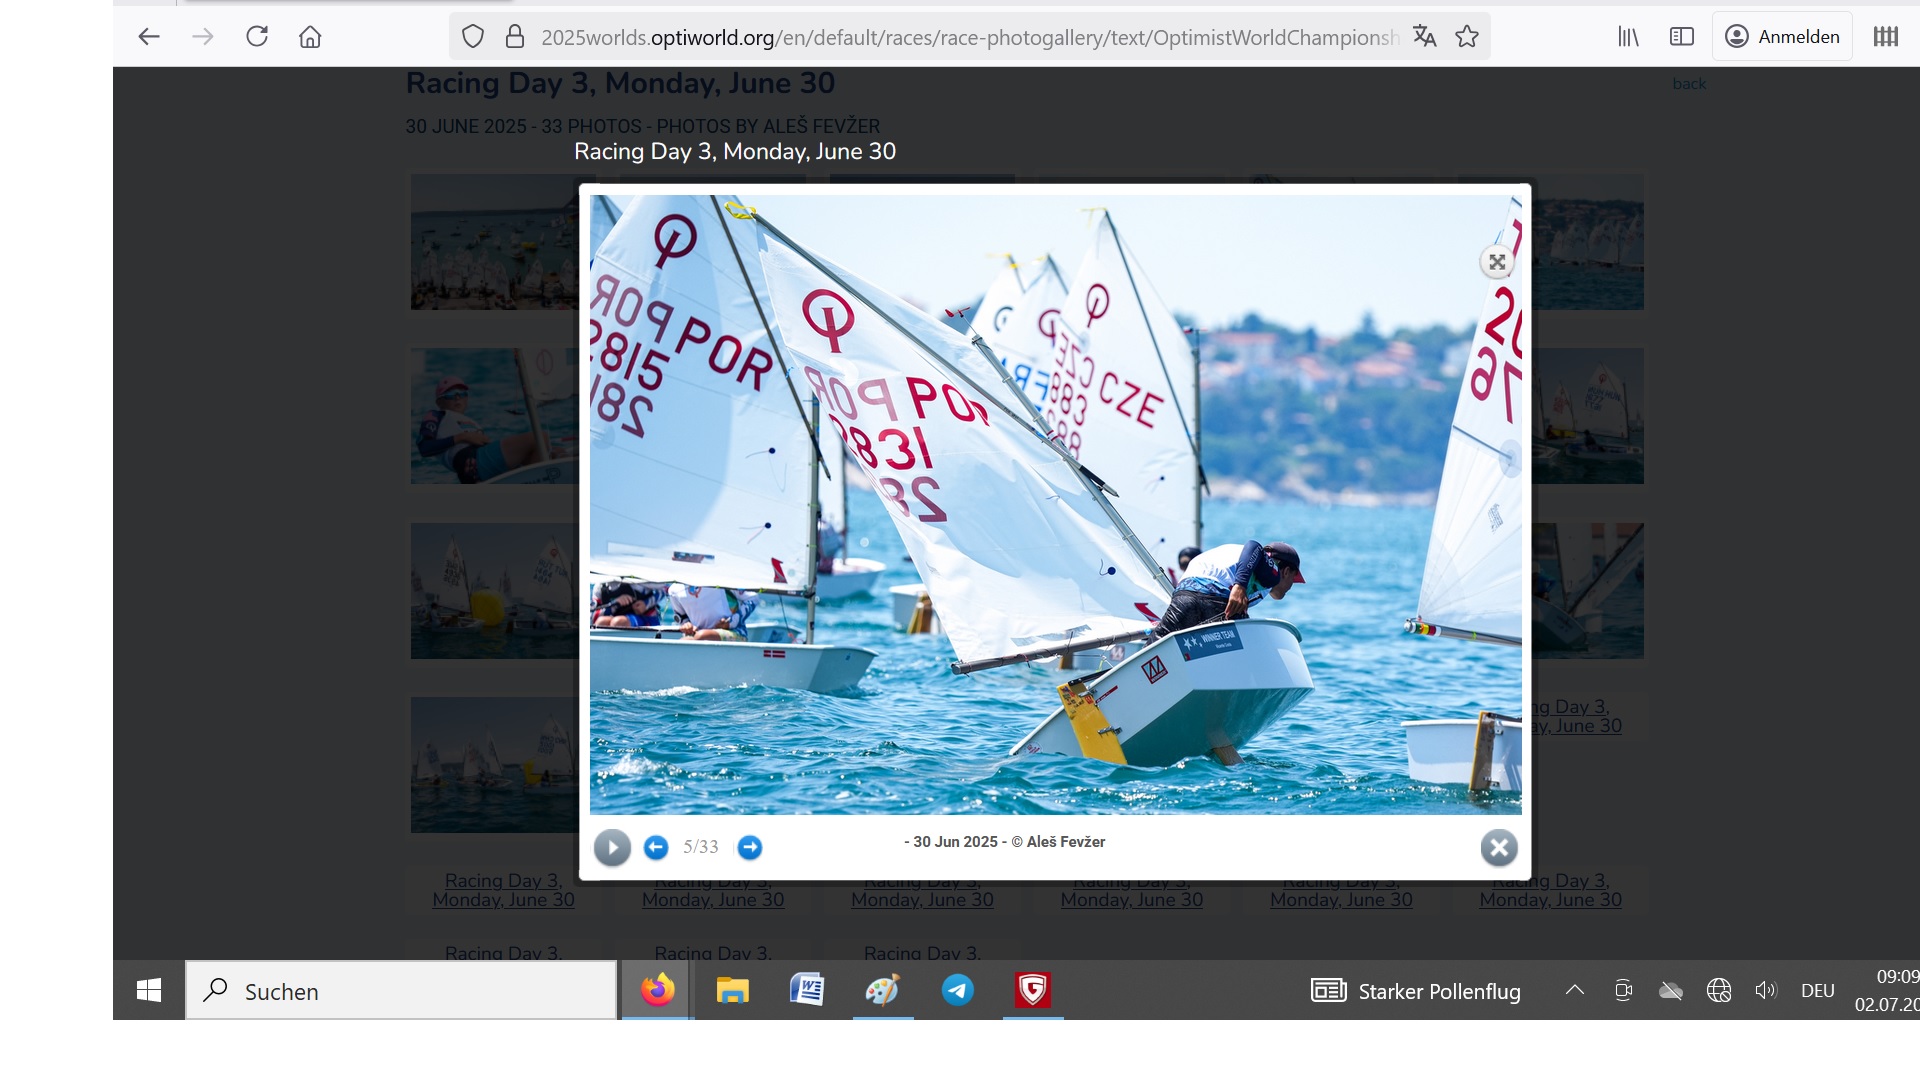The image size is (1920, 1080).
Task: Reload the current page
Action: coord(257,37)
